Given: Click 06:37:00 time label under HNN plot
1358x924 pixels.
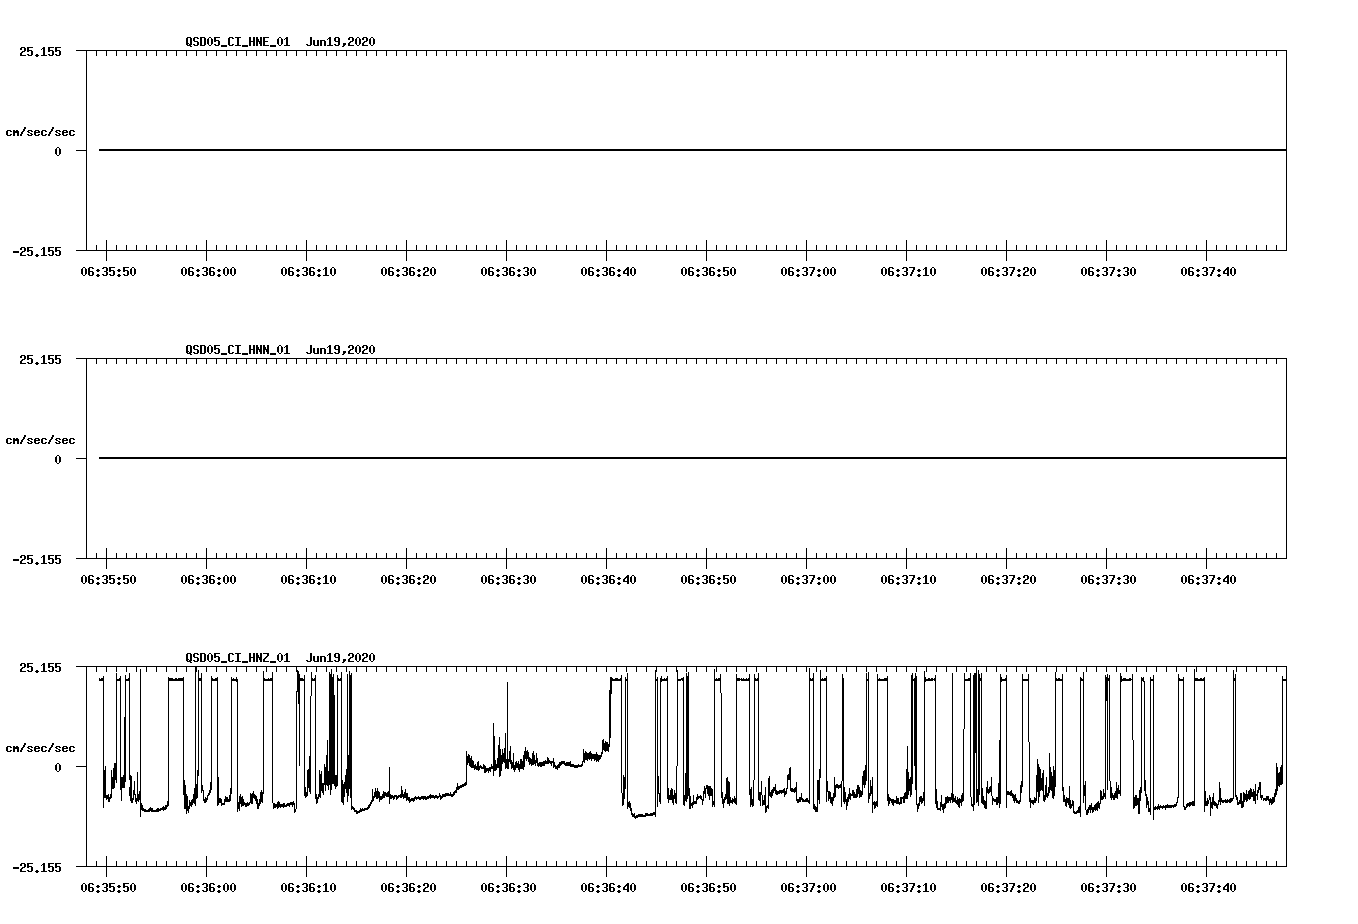Looking at the screenshot, I should coord(808,580).
